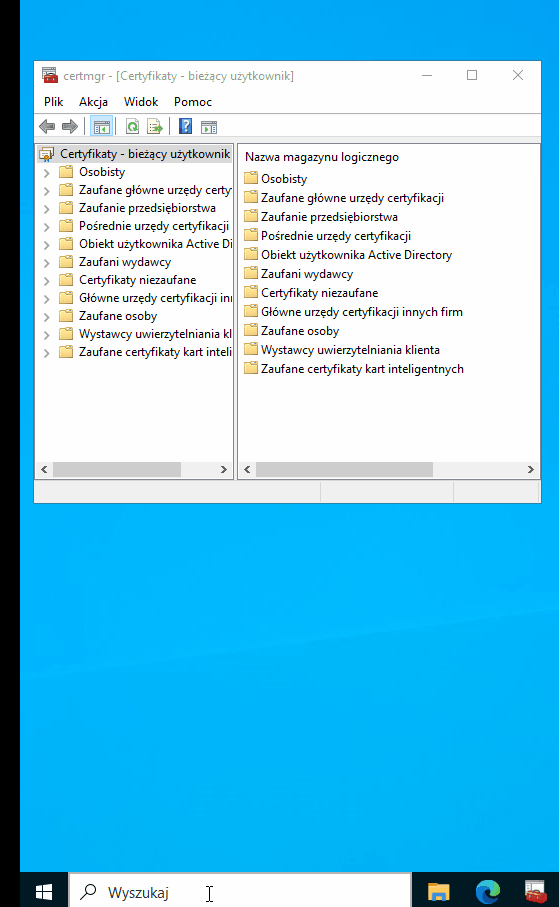
Task: Toggle the Show/Hide Action Pane icon
Action: point(209,127)
